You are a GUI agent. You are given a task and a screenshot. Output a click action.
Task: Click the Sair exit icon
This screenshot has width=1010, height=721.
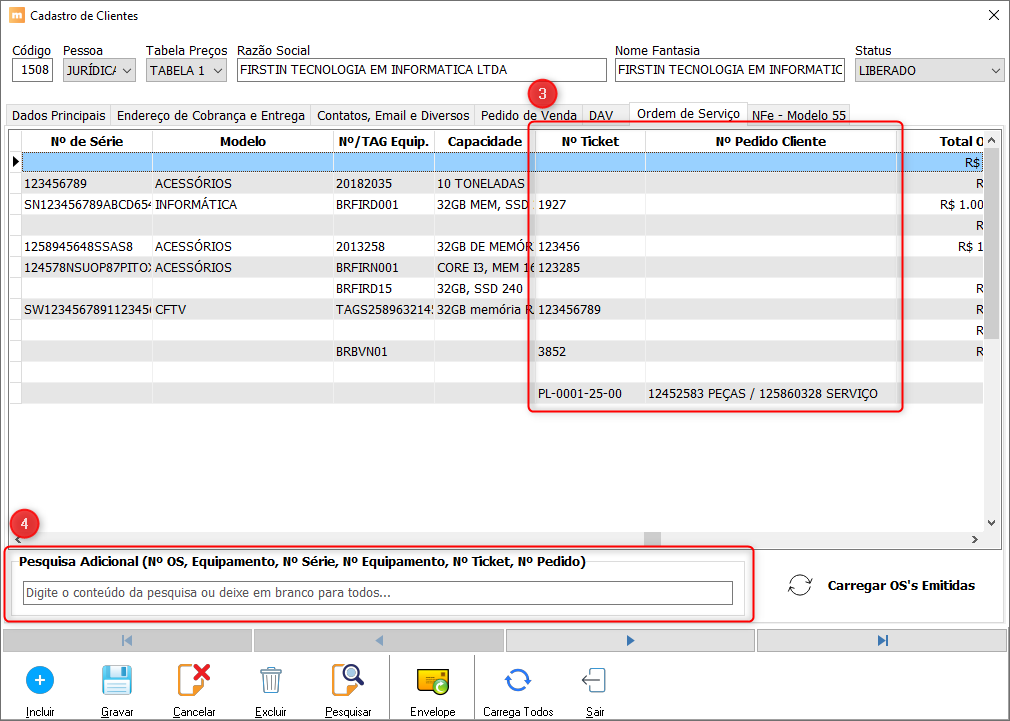click(x=594, y=680)
